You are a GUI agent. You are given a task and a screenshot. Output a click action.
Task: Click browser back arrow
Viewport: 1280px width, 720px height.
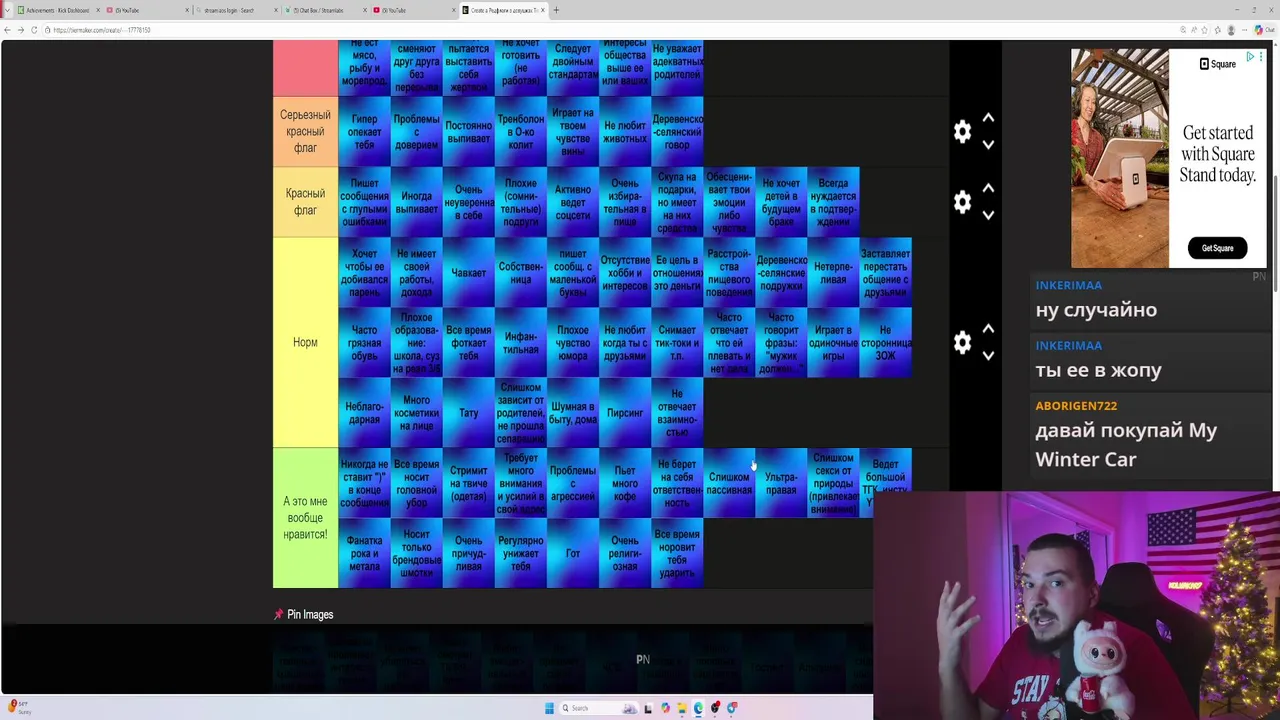[x=8, y=30]
